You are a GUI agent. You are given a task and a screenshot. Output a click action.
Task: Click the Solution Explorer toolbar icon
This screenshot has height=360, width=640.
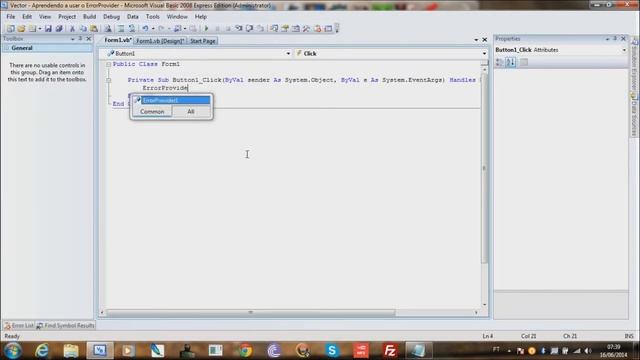(274, 29)
